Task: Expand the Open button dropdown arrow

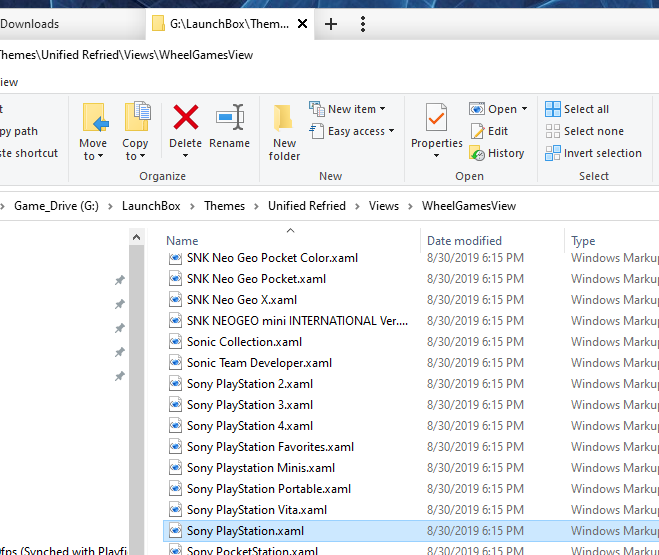Action: 524,109
